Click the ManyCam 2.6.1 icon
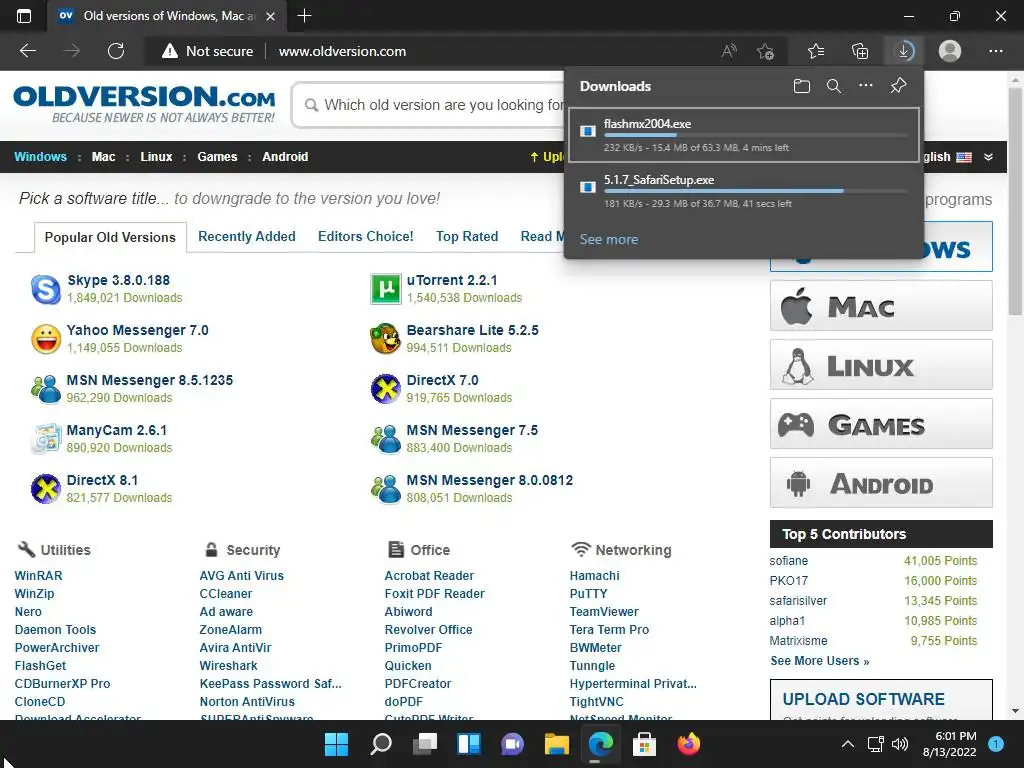The width and height of the screenshot is (1024, 768). click(46, 439)
